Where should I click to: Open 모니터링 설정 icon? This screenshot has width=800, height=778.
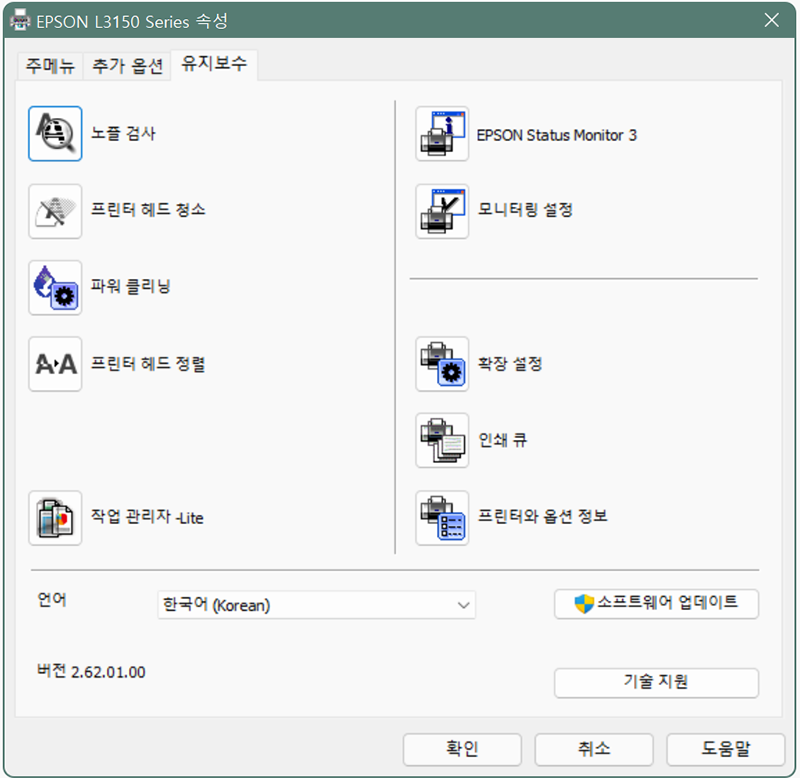pyautogui.click(x=442, y=211)
